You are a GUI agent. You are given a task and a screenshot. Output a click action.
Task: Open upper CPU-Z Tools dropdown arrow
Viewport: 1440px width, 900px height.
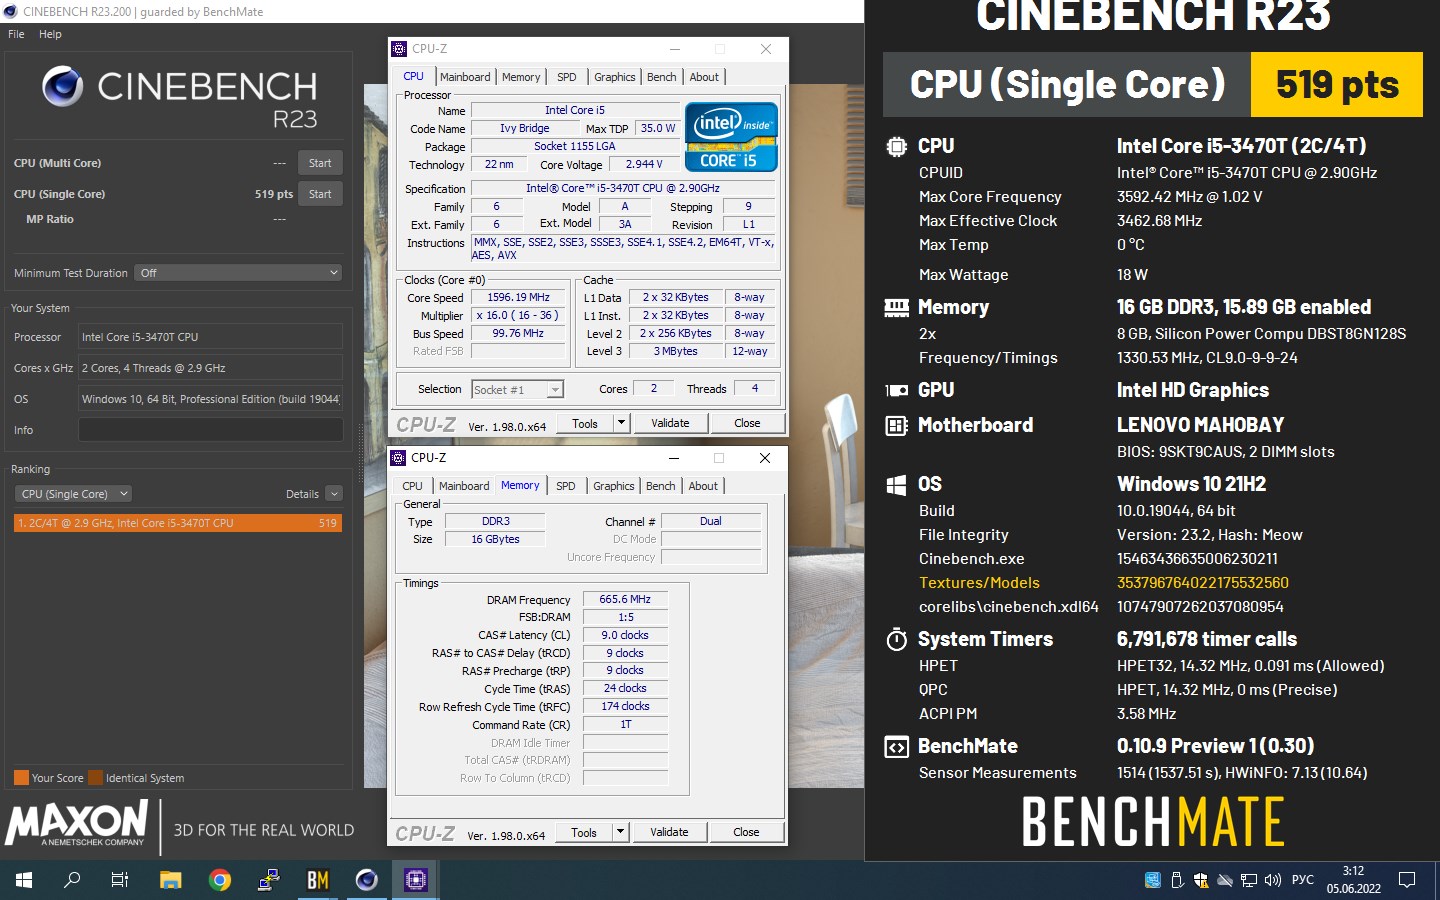621,423
